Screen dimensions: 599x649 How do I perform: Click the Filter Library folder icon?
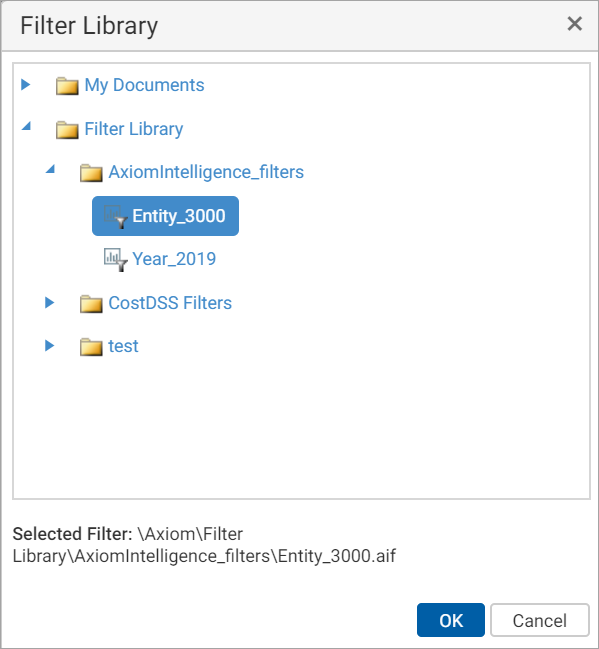pos(67,129)
